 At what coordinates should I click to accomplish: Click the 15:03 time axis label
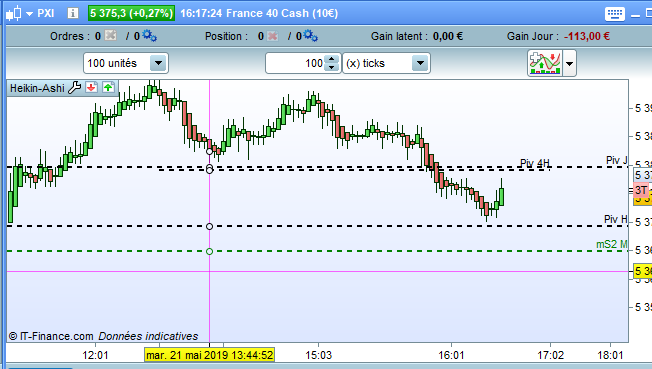click(319, 355)
